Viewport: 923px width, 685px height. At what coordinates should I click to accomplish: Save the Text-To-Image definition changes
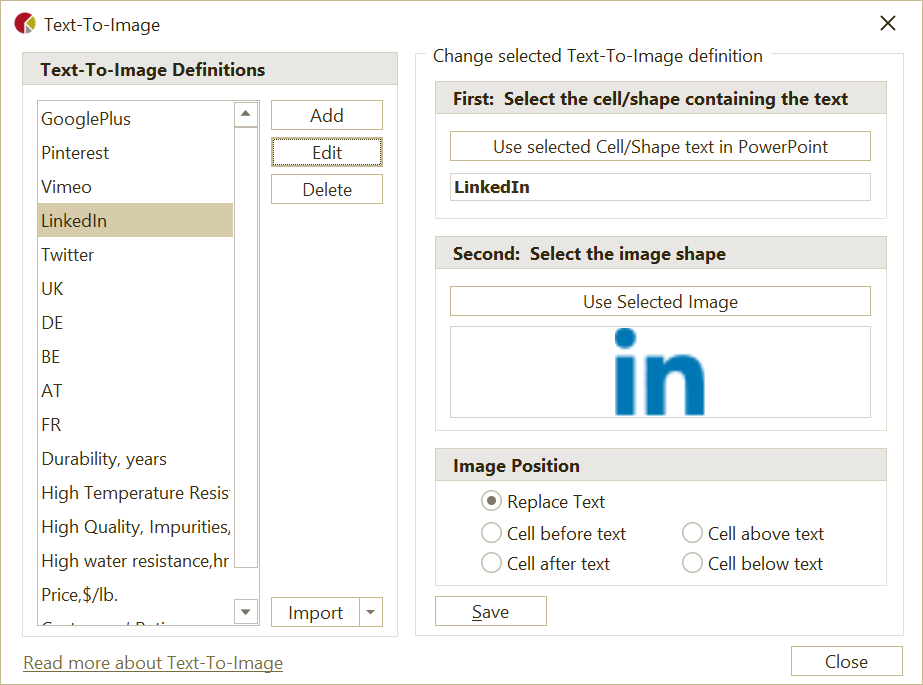click(490, 610)
